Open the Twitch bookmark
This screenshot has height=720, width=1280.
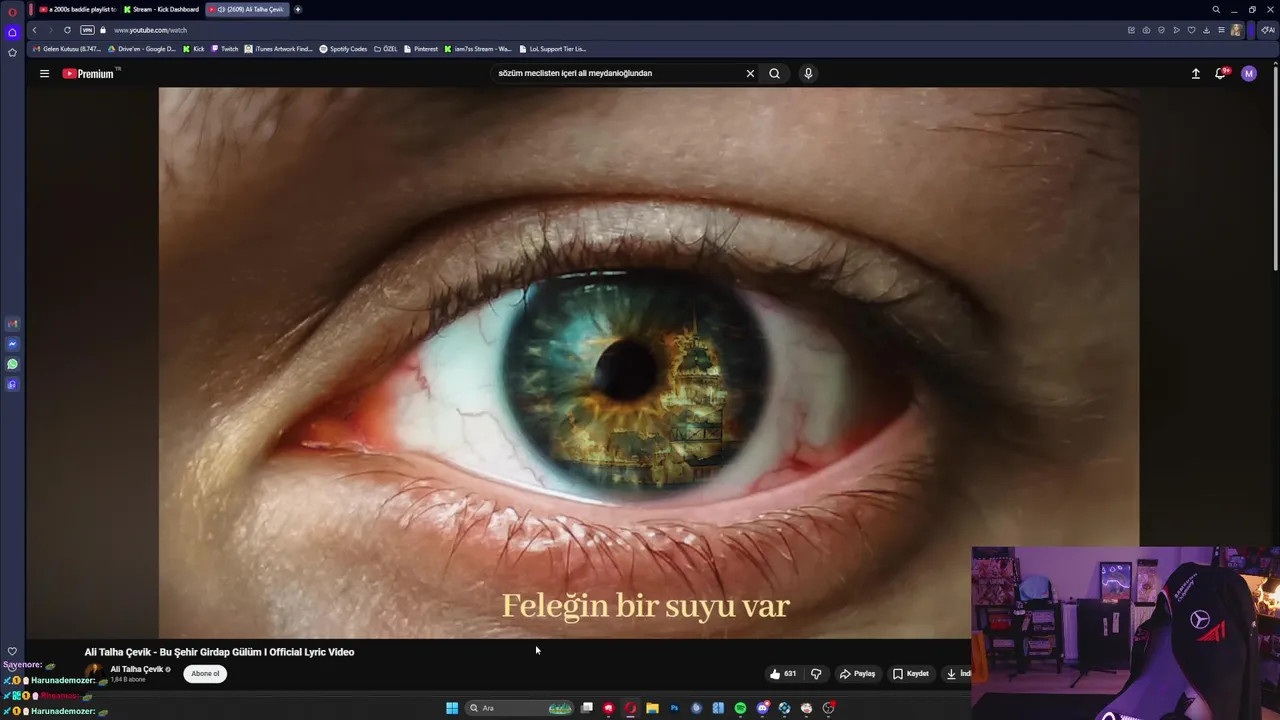225,49
